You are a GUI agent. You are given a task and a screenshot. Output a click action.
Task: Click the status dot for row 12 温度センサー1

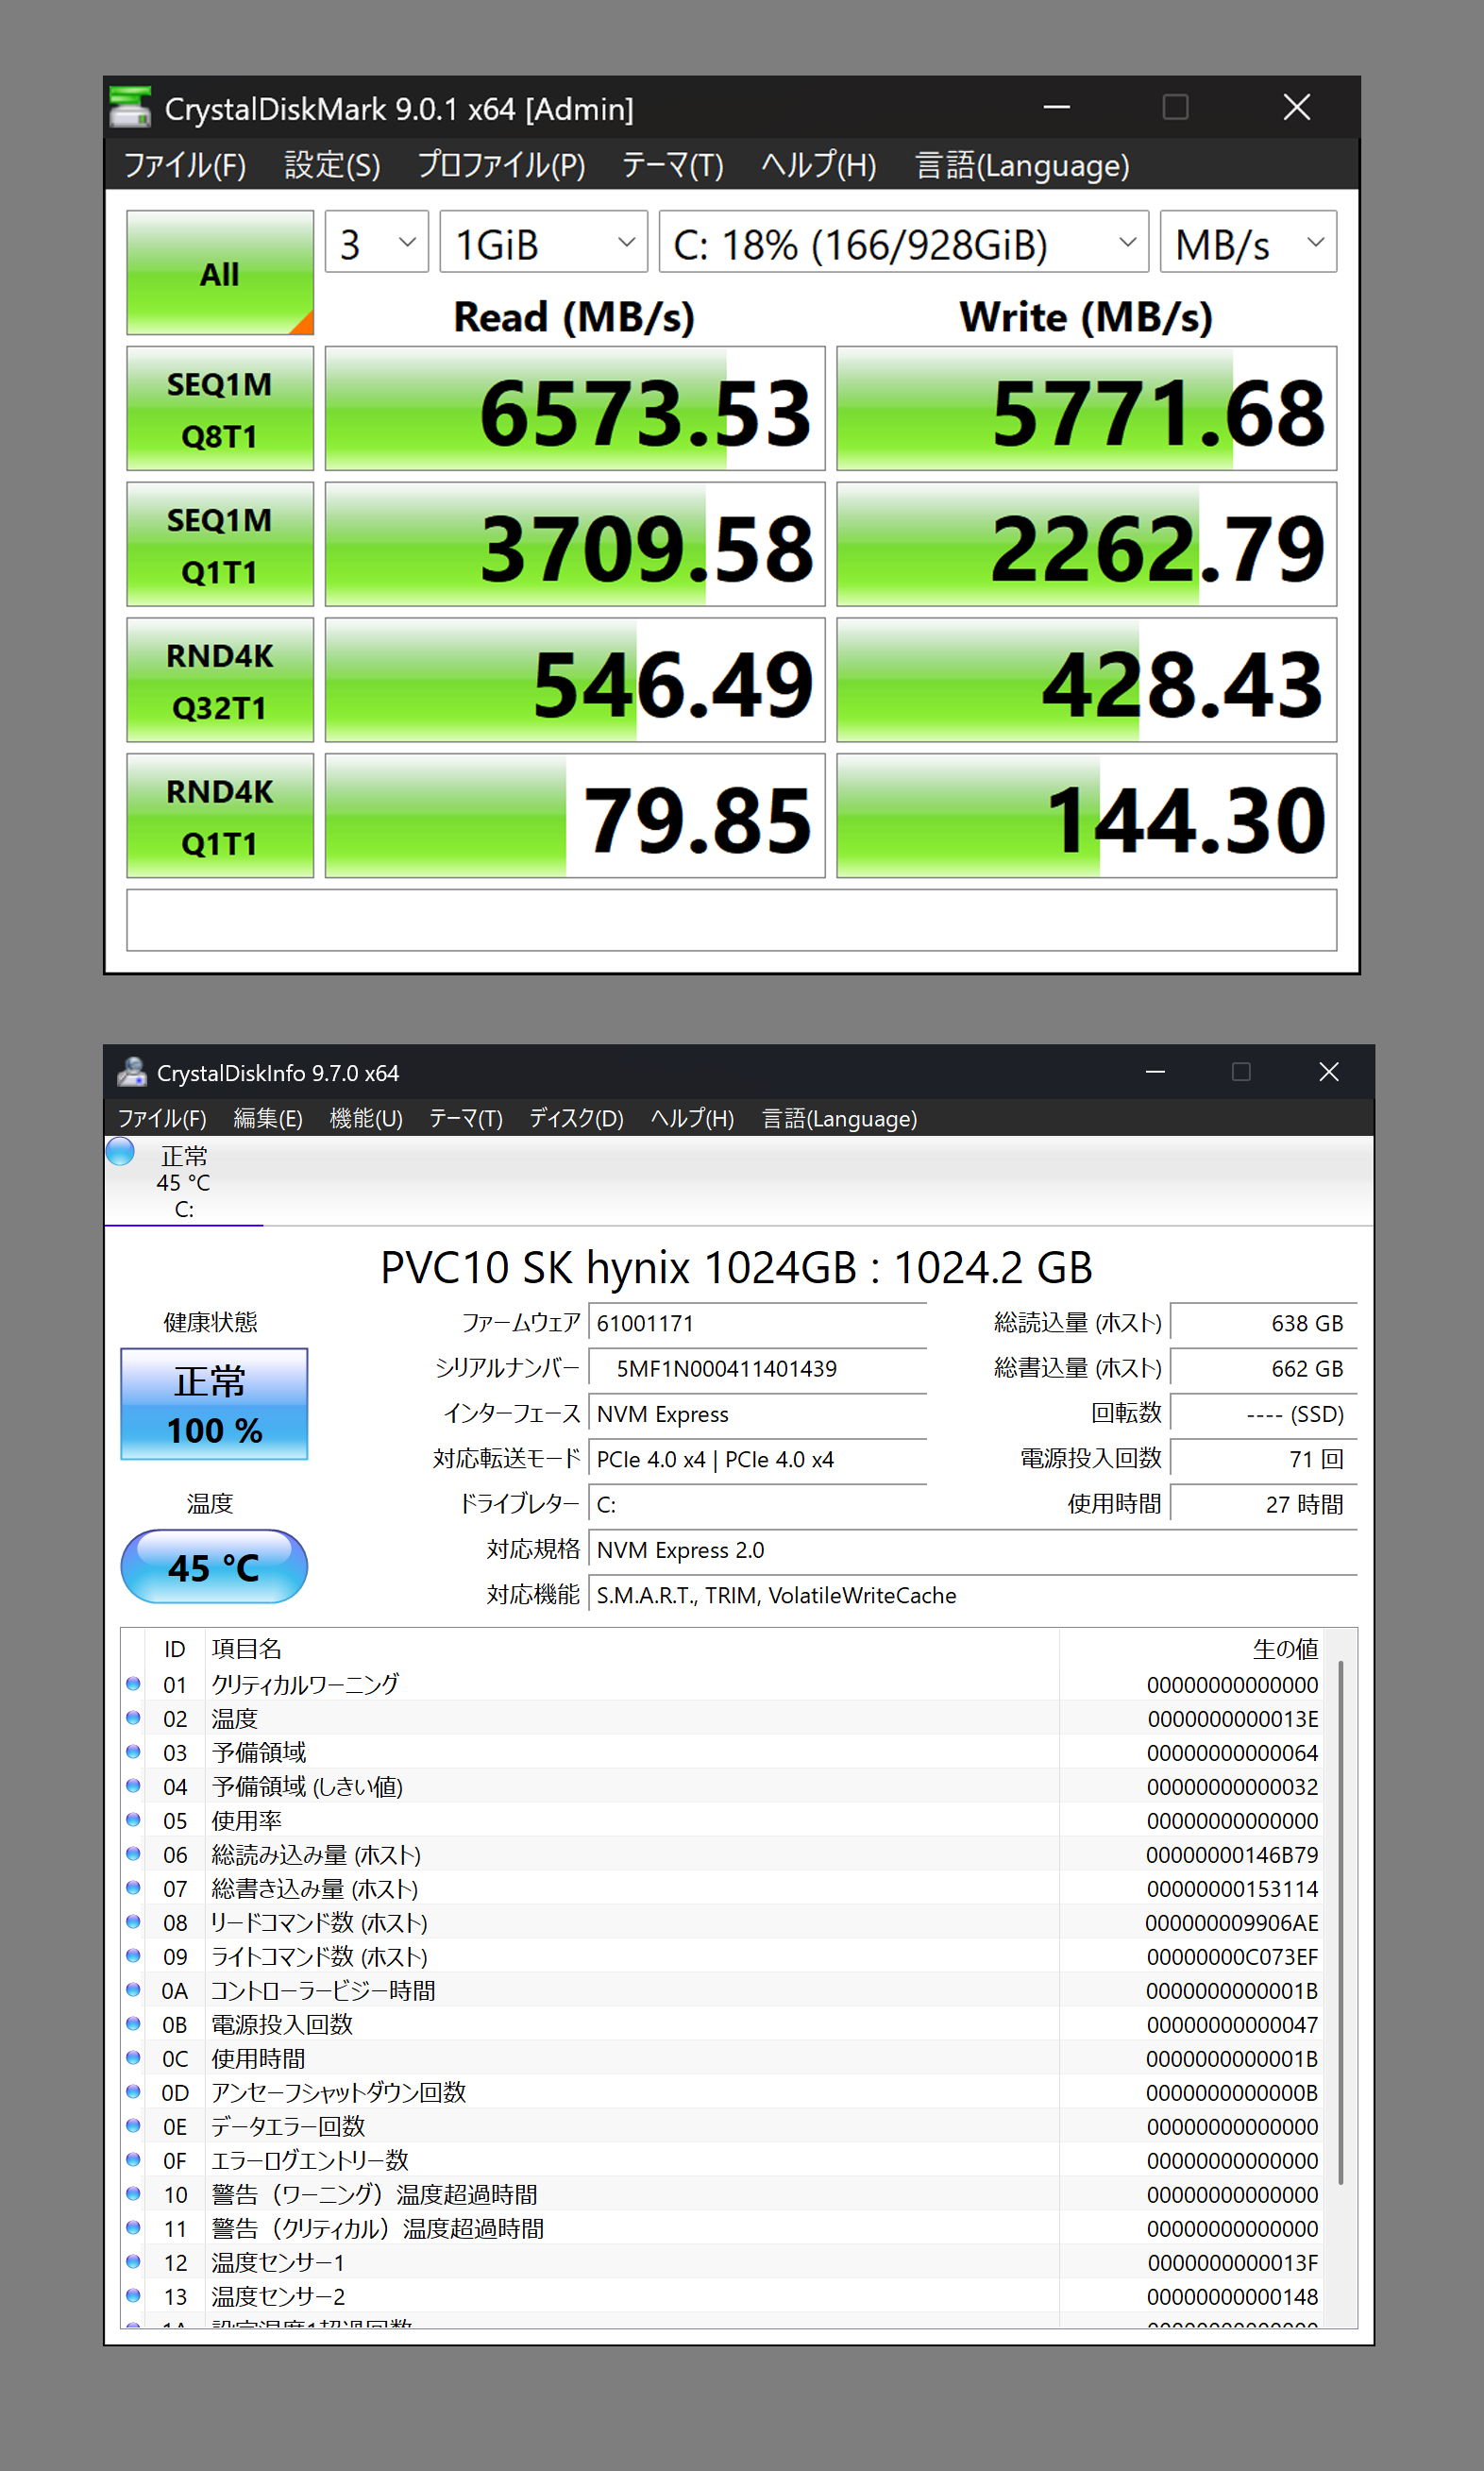(x=133, y=2262)
